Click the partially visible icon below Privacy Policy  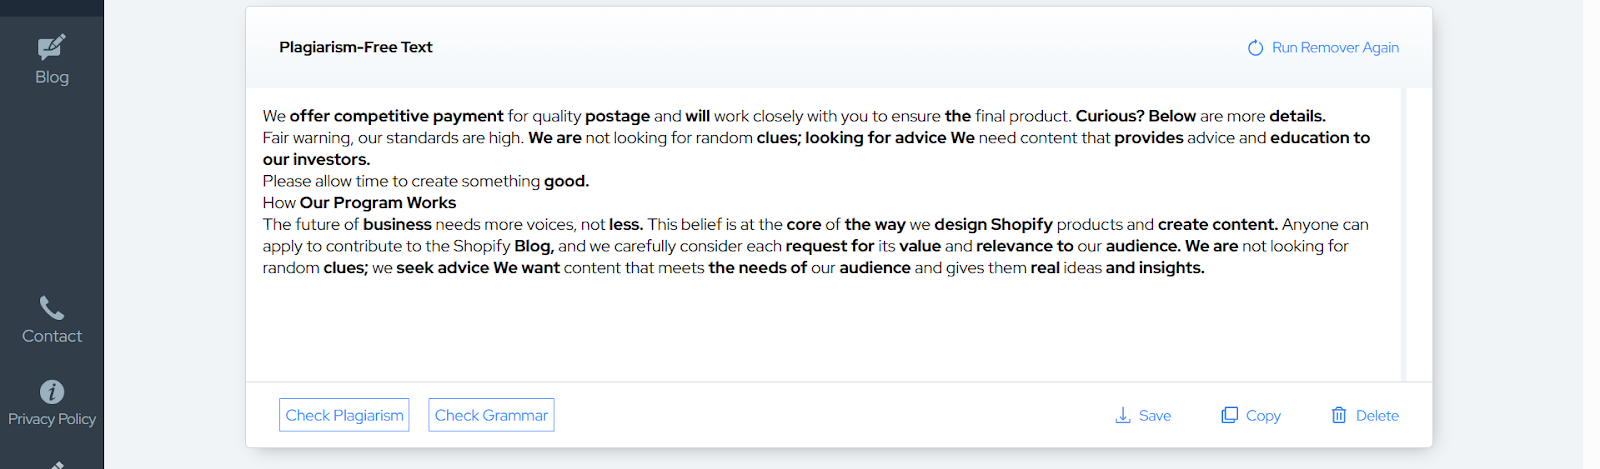pos(57,464)
